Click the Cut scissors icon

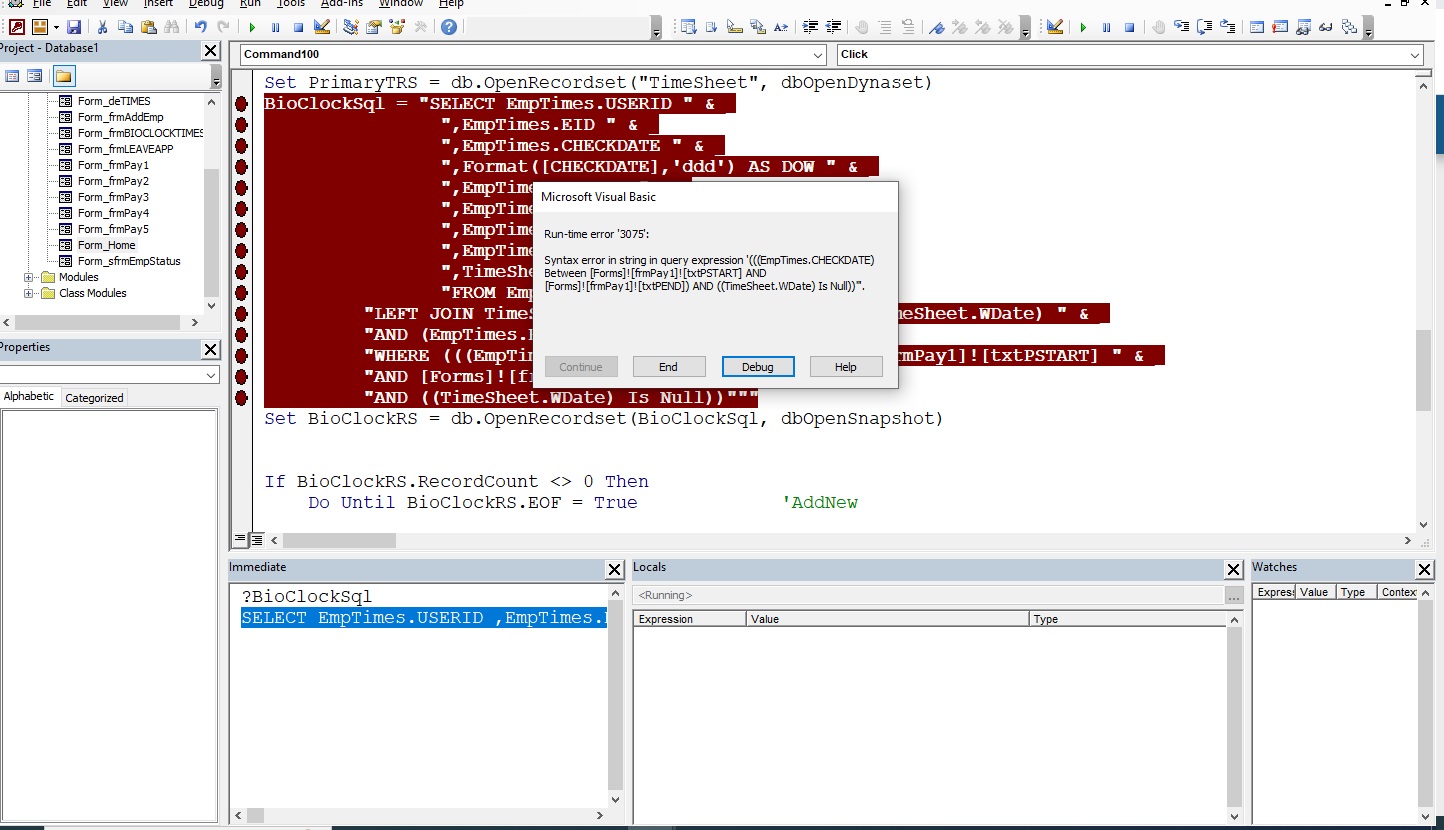[103, 27]
